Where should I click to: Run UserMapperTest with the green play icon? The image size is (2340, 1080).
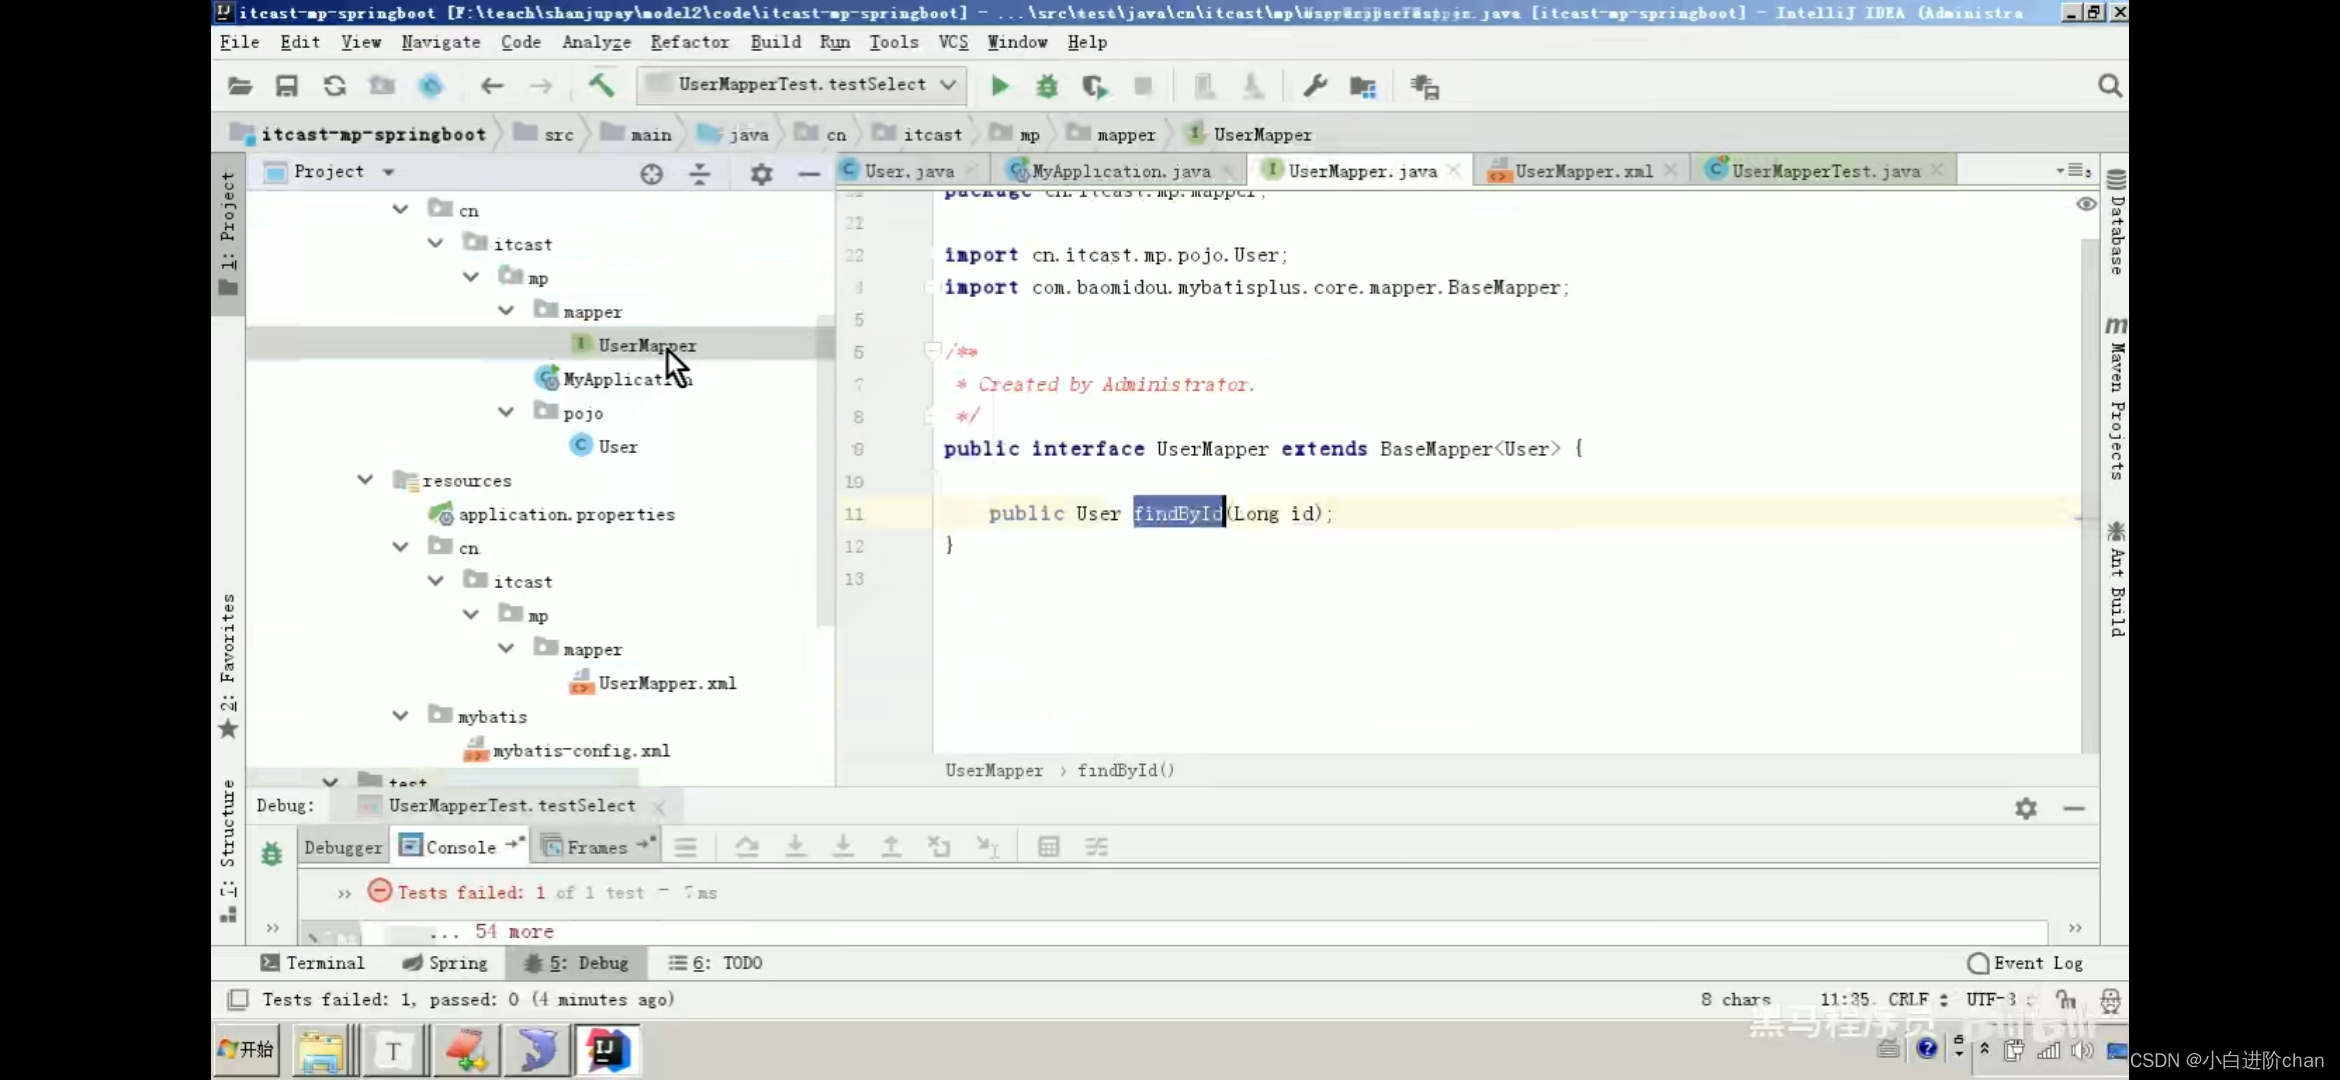[x=999, y=86]
